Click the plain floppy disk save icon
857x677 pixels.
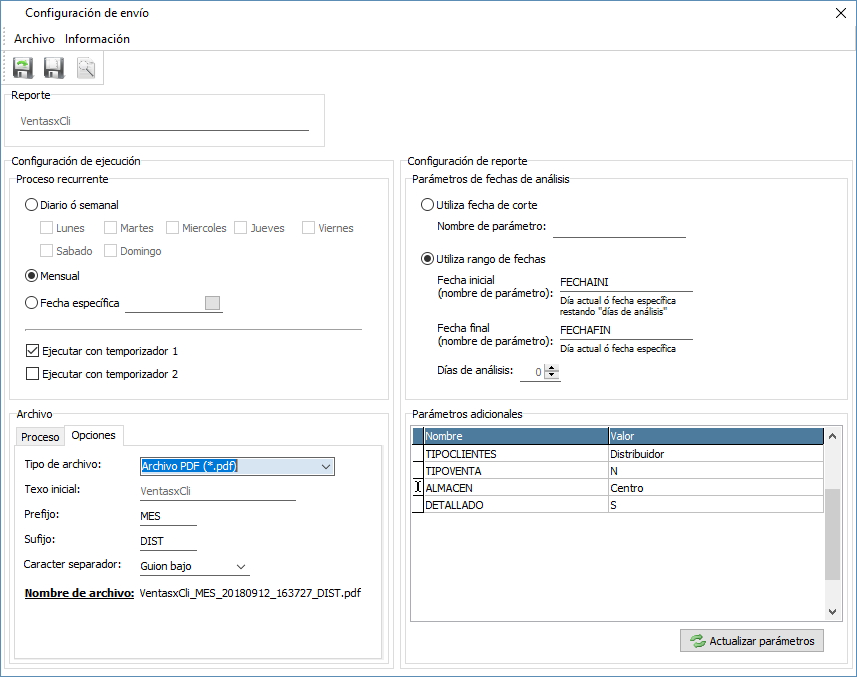coord(54,68)
